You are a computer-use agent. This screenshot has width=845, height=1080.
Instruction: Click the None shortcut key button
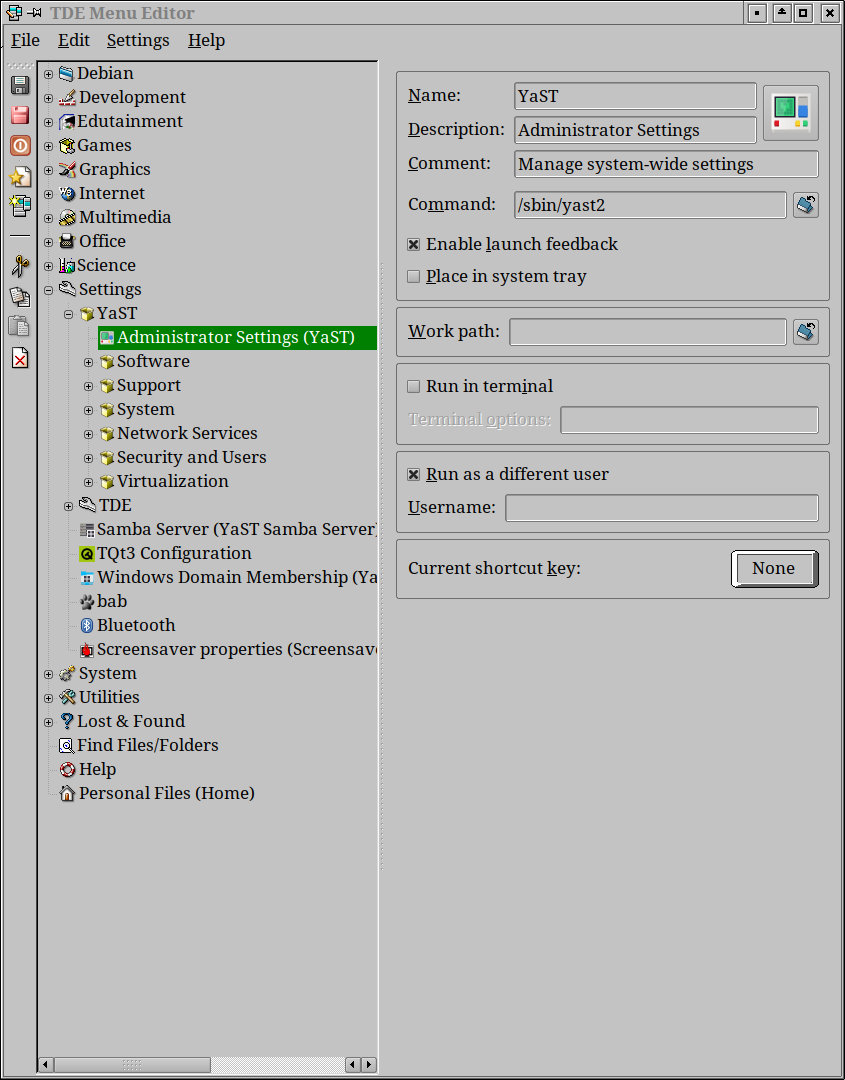click(775, 568)
